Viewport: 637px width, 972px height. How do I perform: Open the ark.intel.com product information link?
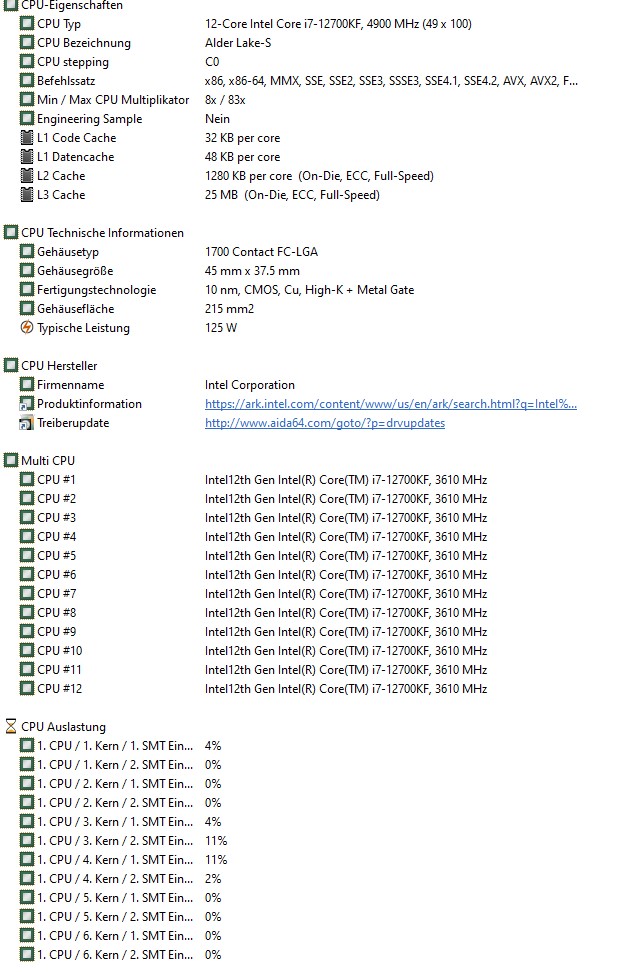[390, 404]
